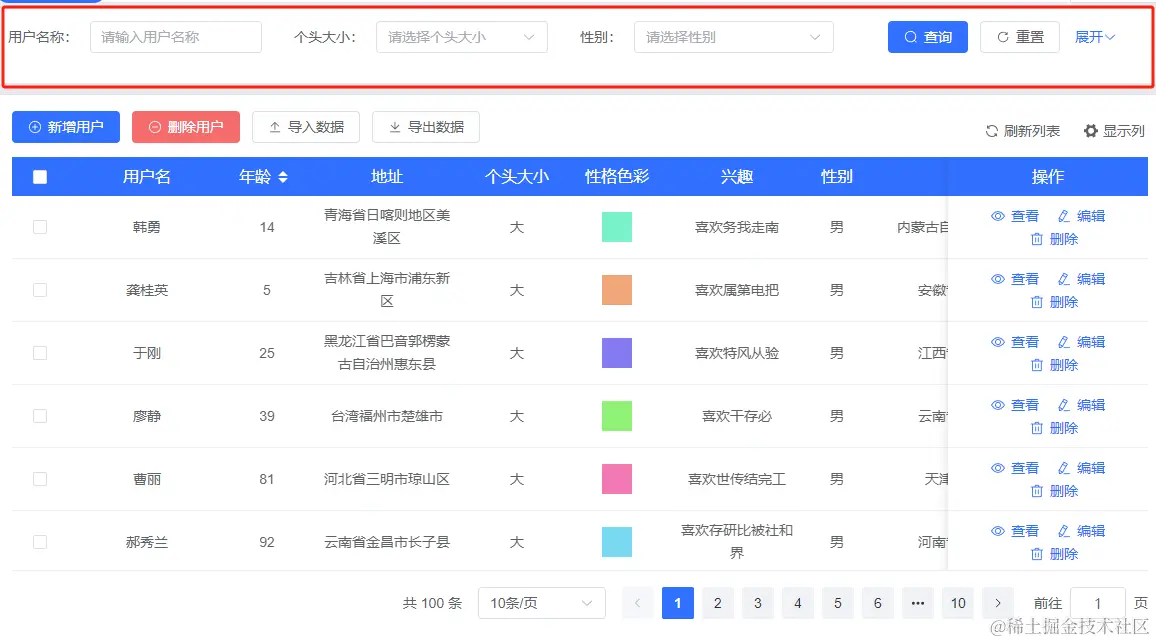The image size is (1156, 643).
Task: Click the 导出数据 button
Action: pos(426,127)
